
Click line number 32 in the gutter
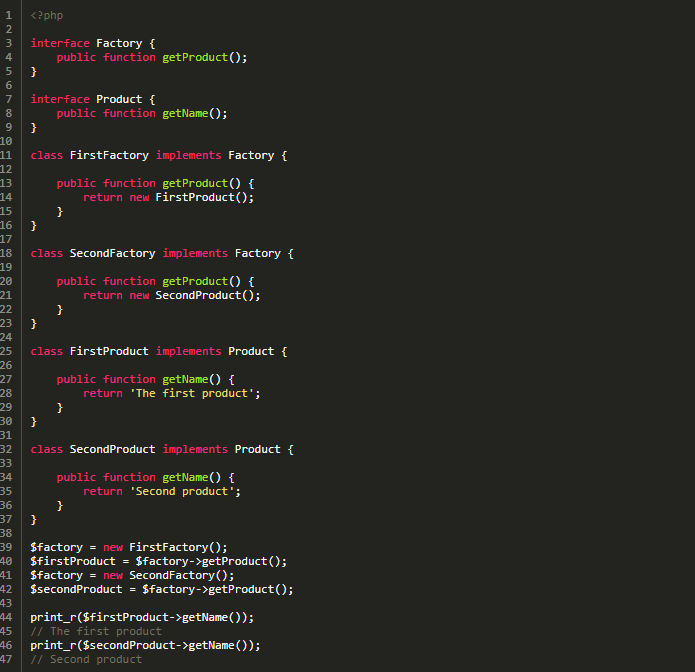tap(7, 449)
